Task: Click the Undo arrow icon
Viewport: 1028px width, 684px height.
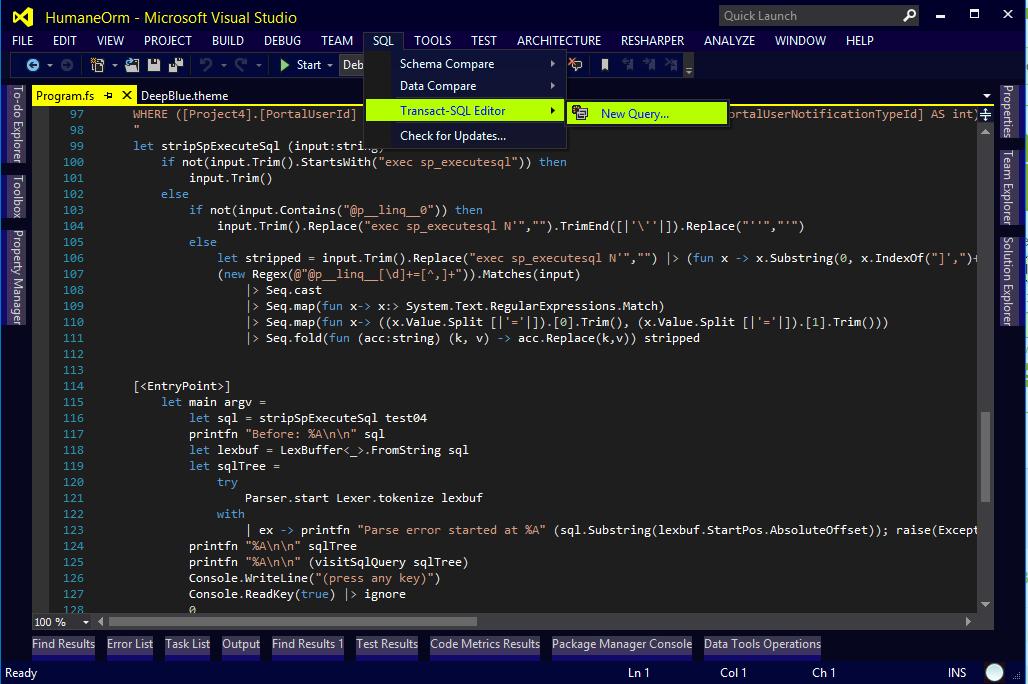Action: coord(206,65)
